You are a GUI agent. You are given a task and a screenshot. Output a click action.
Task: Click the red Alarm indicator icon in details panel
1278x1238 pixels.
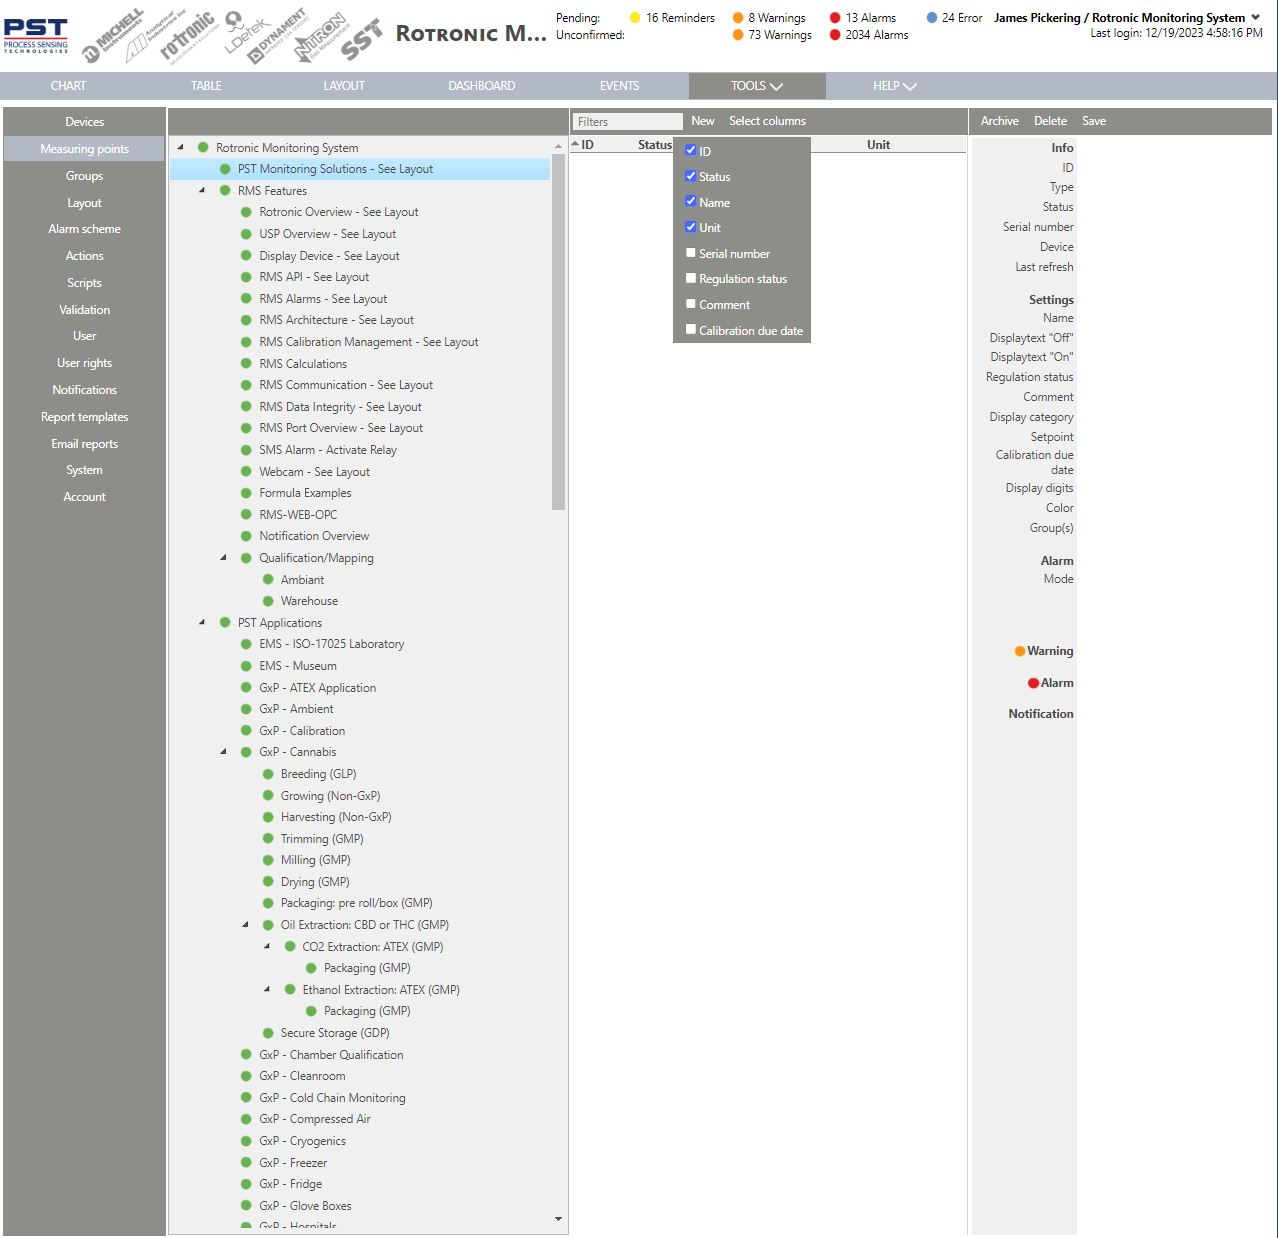1034,683
